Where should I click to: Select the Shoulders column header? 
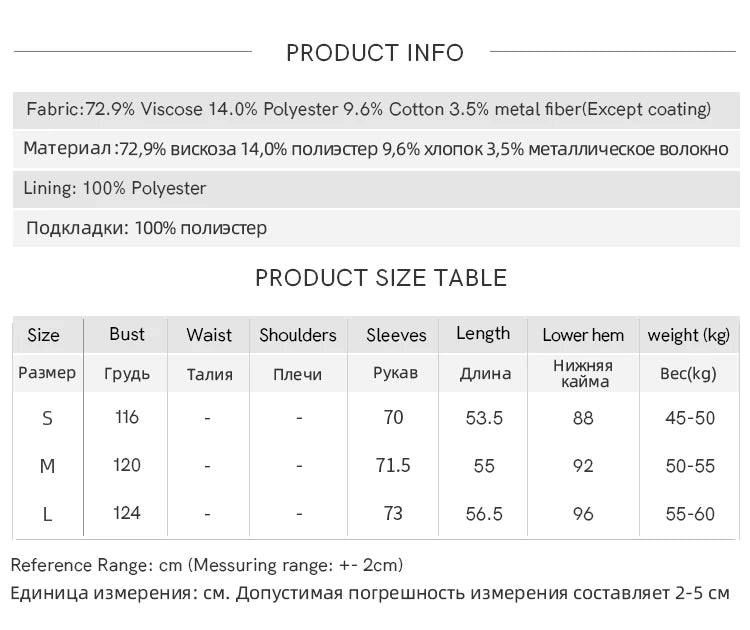pyautogui.click(x=298, y=335)
